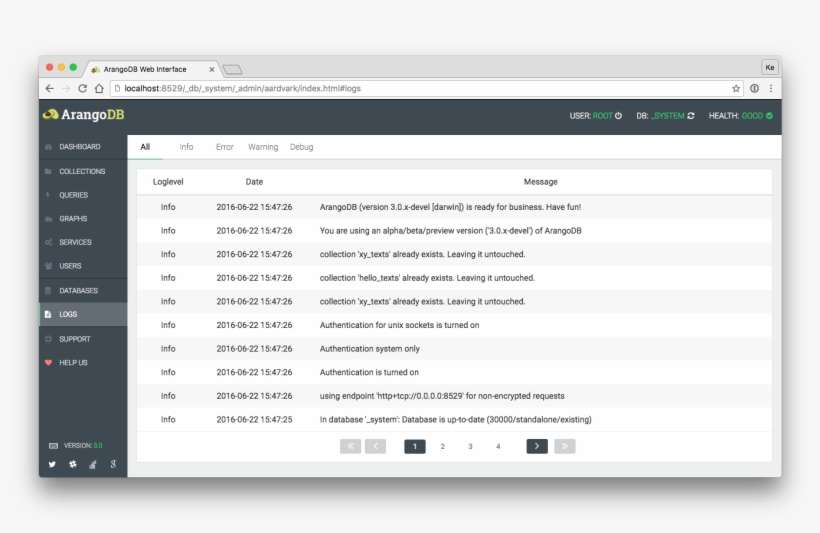The image size is (820, 533).
Task: Open the new browser tab button
Action: pos(232,69)
